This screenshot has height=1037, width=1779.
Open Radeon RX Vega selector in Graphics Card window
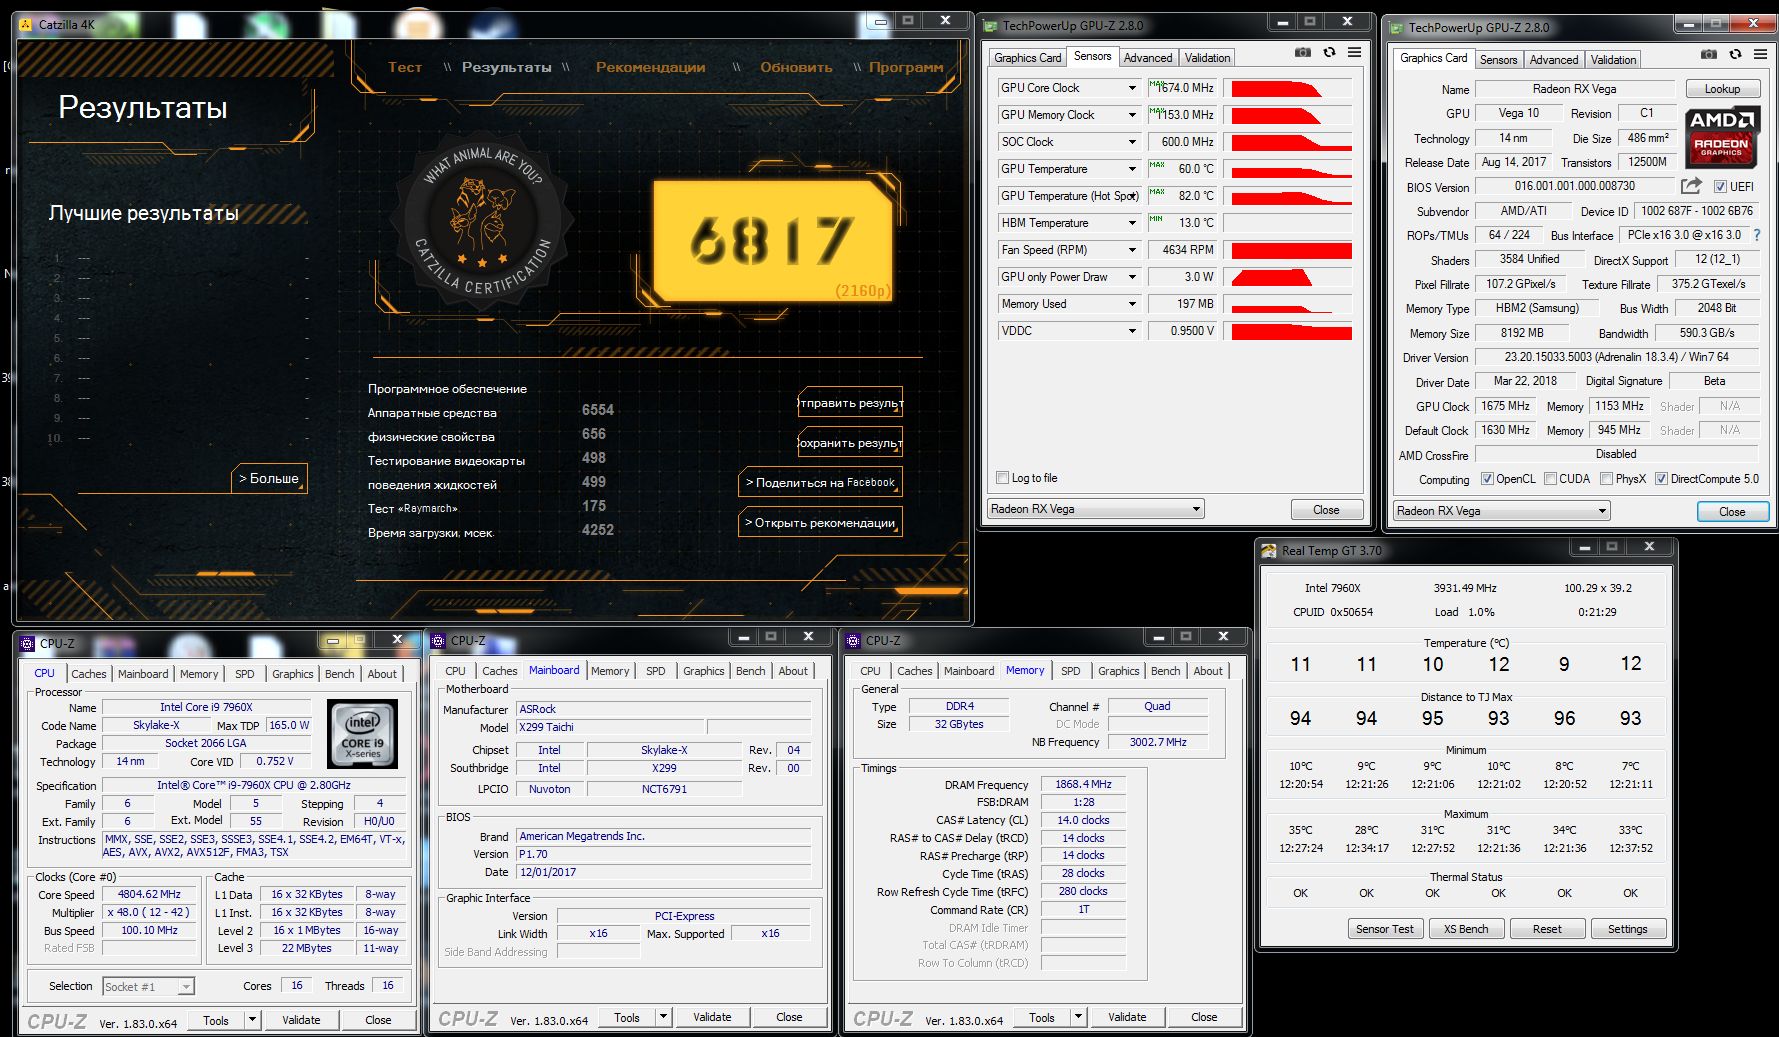tap(1501, 511)
